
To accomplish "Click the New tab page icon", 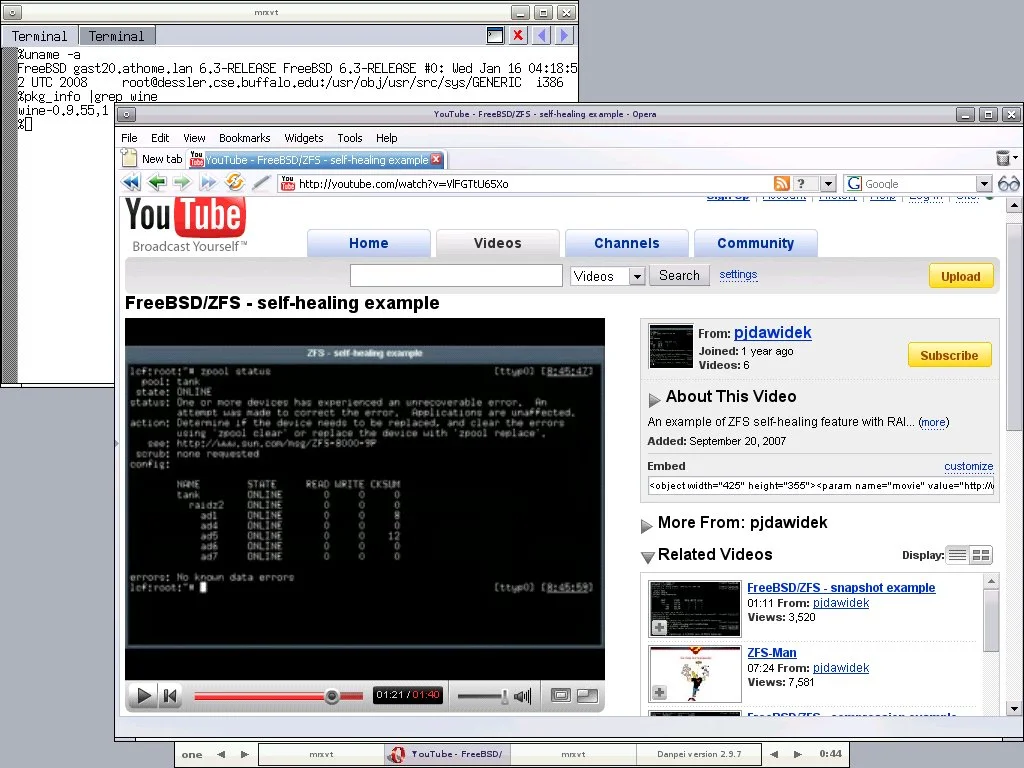I will click(129, 159).
